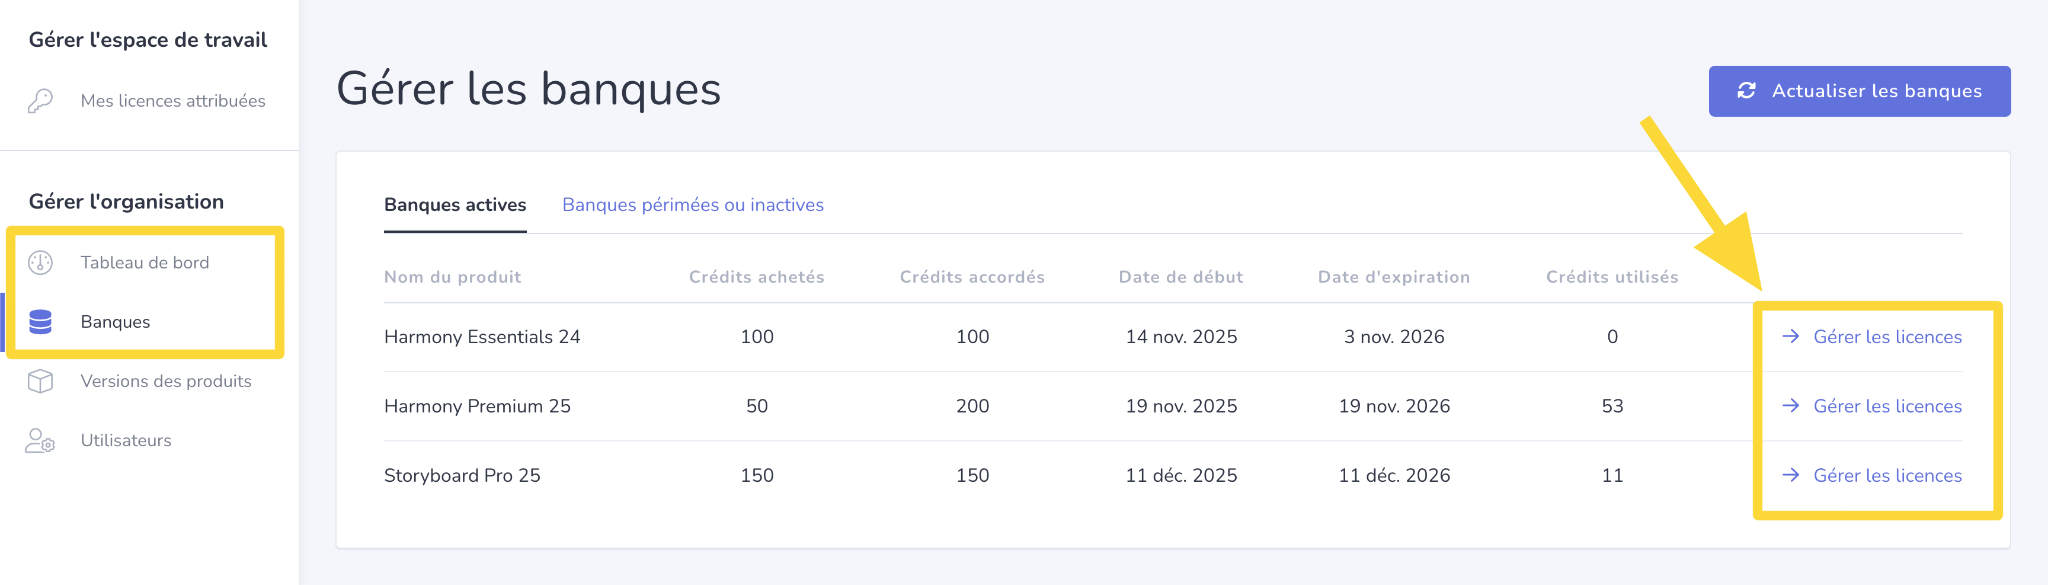Click the arrow icon in Harmony Essentials 24 row
Image resolution: width=2048 pixels, height=585 pixels.
1791,337
